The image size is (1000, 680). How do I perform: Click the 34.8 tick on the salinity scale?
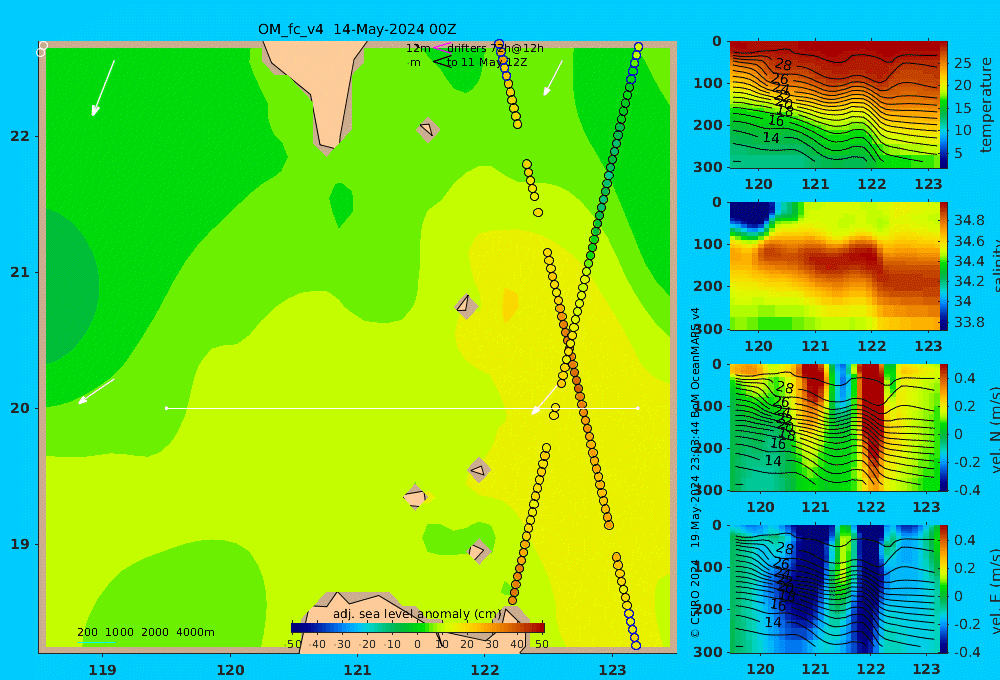[969, 220]
